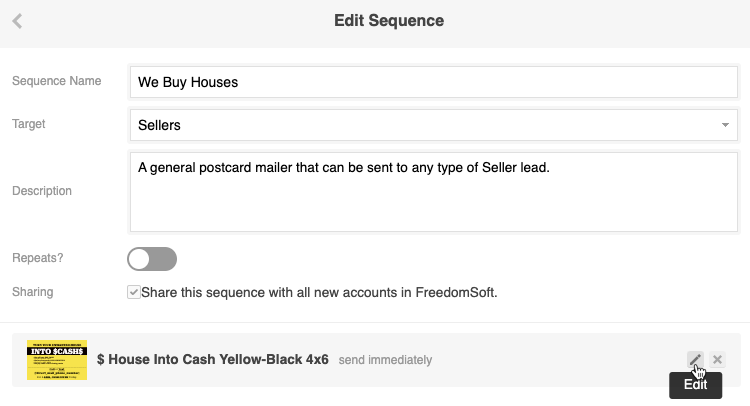The image size is (750, 406).
Task: Click the black 'Edit' tooltip
Action: tap(695, 385)
